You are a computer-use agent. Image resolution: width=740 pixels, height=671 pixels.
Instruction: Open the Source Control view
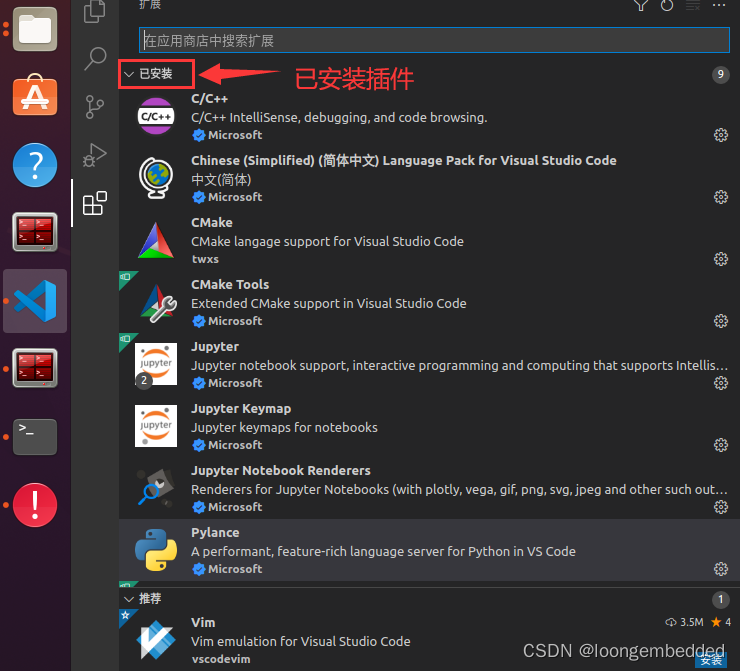point(95,107)
